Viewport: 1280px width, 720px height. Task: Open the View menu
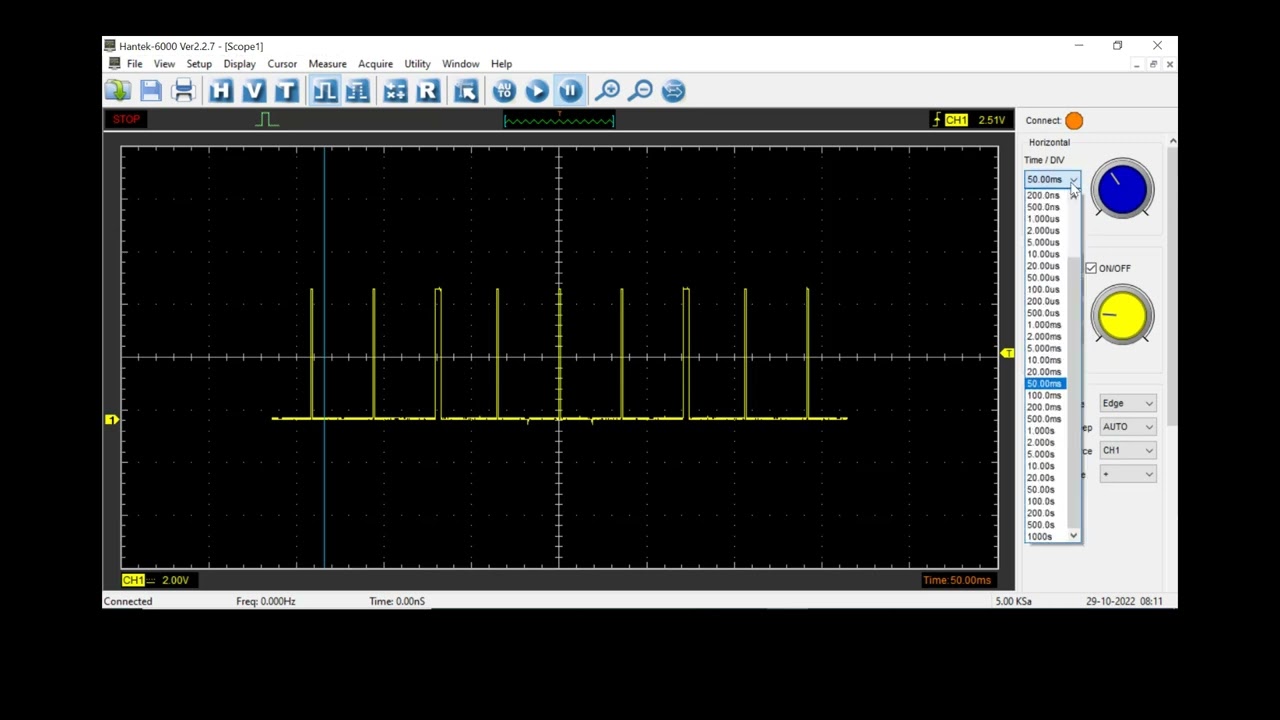[x=164, y=64]
